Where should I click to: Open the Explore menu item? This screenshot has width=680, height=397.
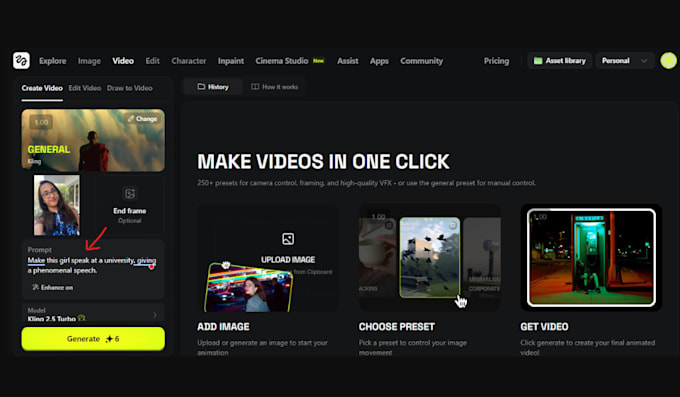(52, 61)
